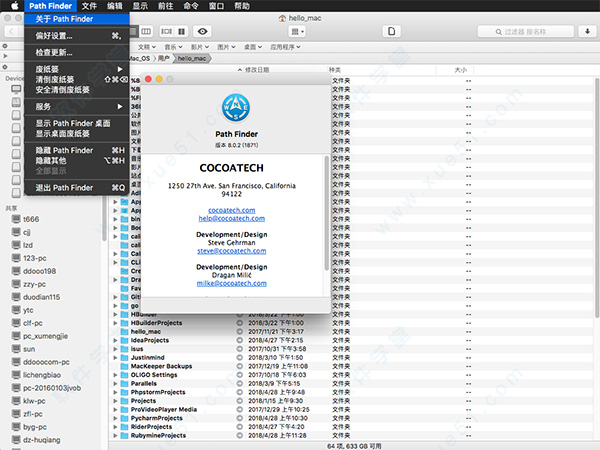The height and width of the screenshot is (450, 600).
Task: Select 隐藏 Path Finder menu item
Action: (x=77, y=150)
